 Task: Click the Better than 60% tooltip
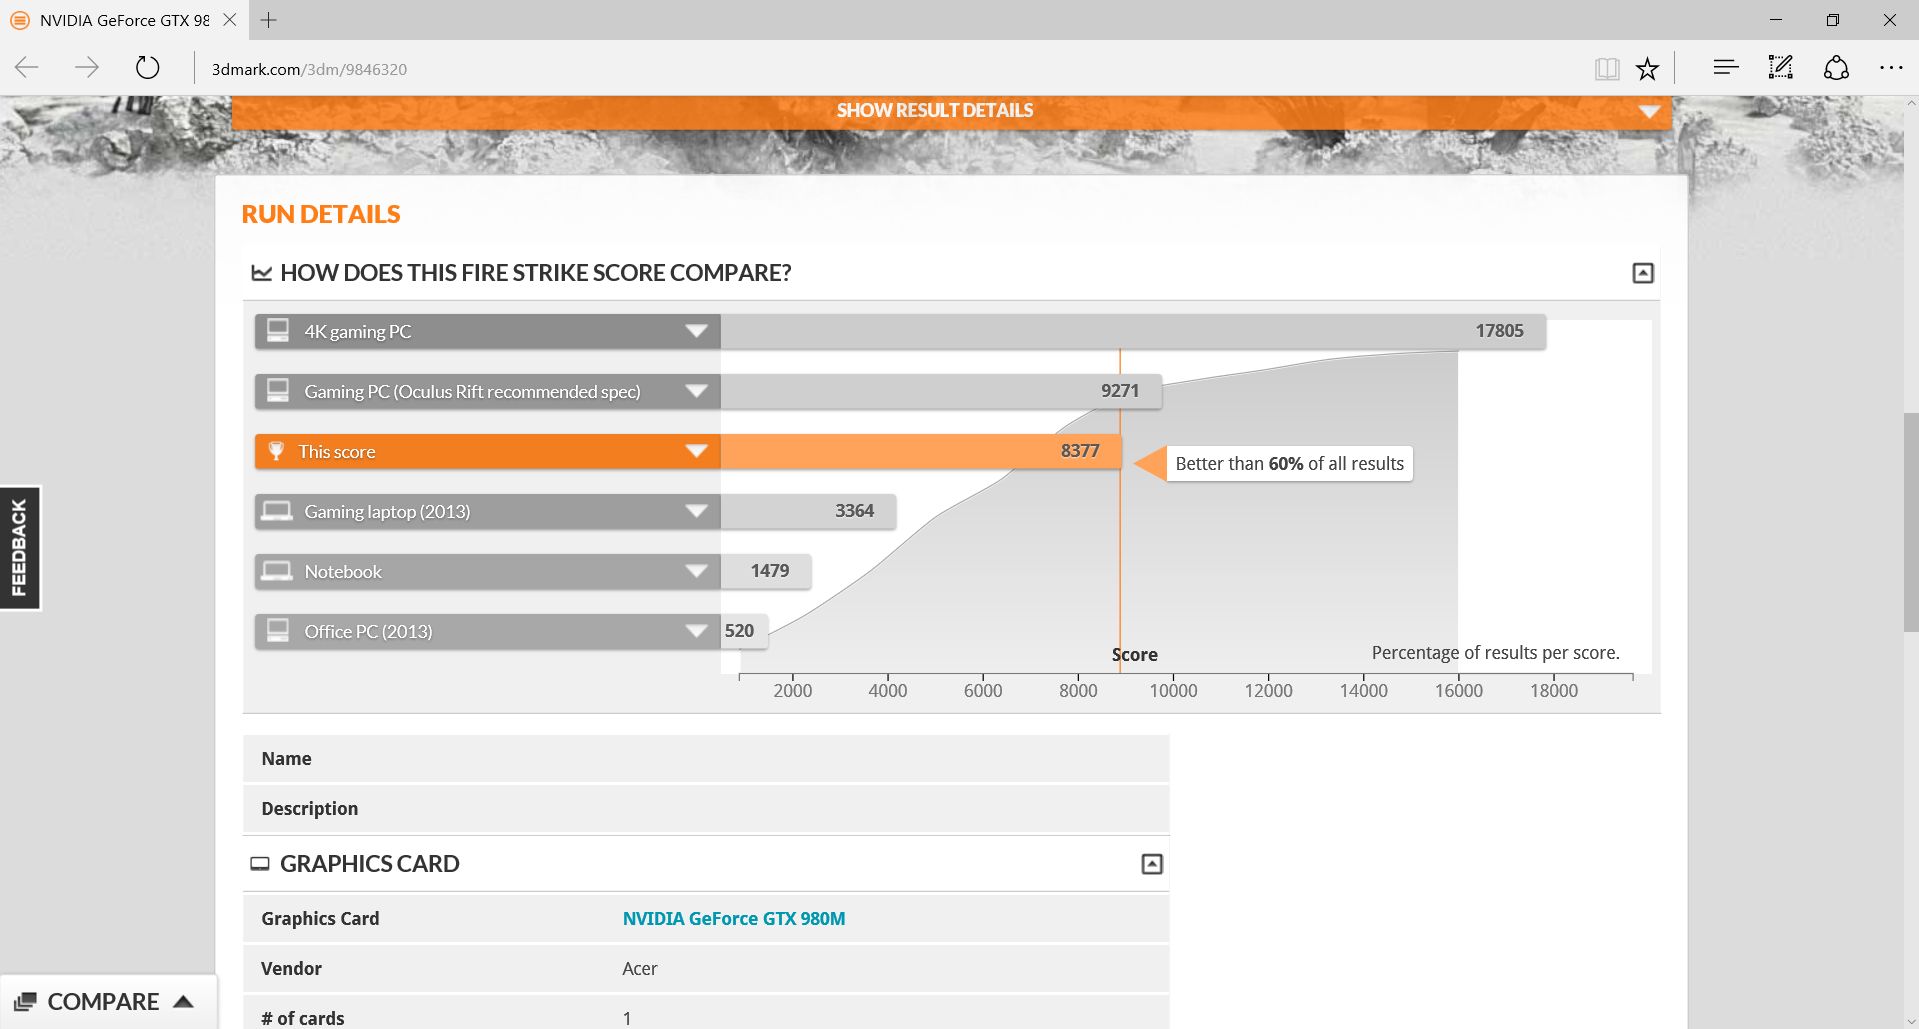1289,464
